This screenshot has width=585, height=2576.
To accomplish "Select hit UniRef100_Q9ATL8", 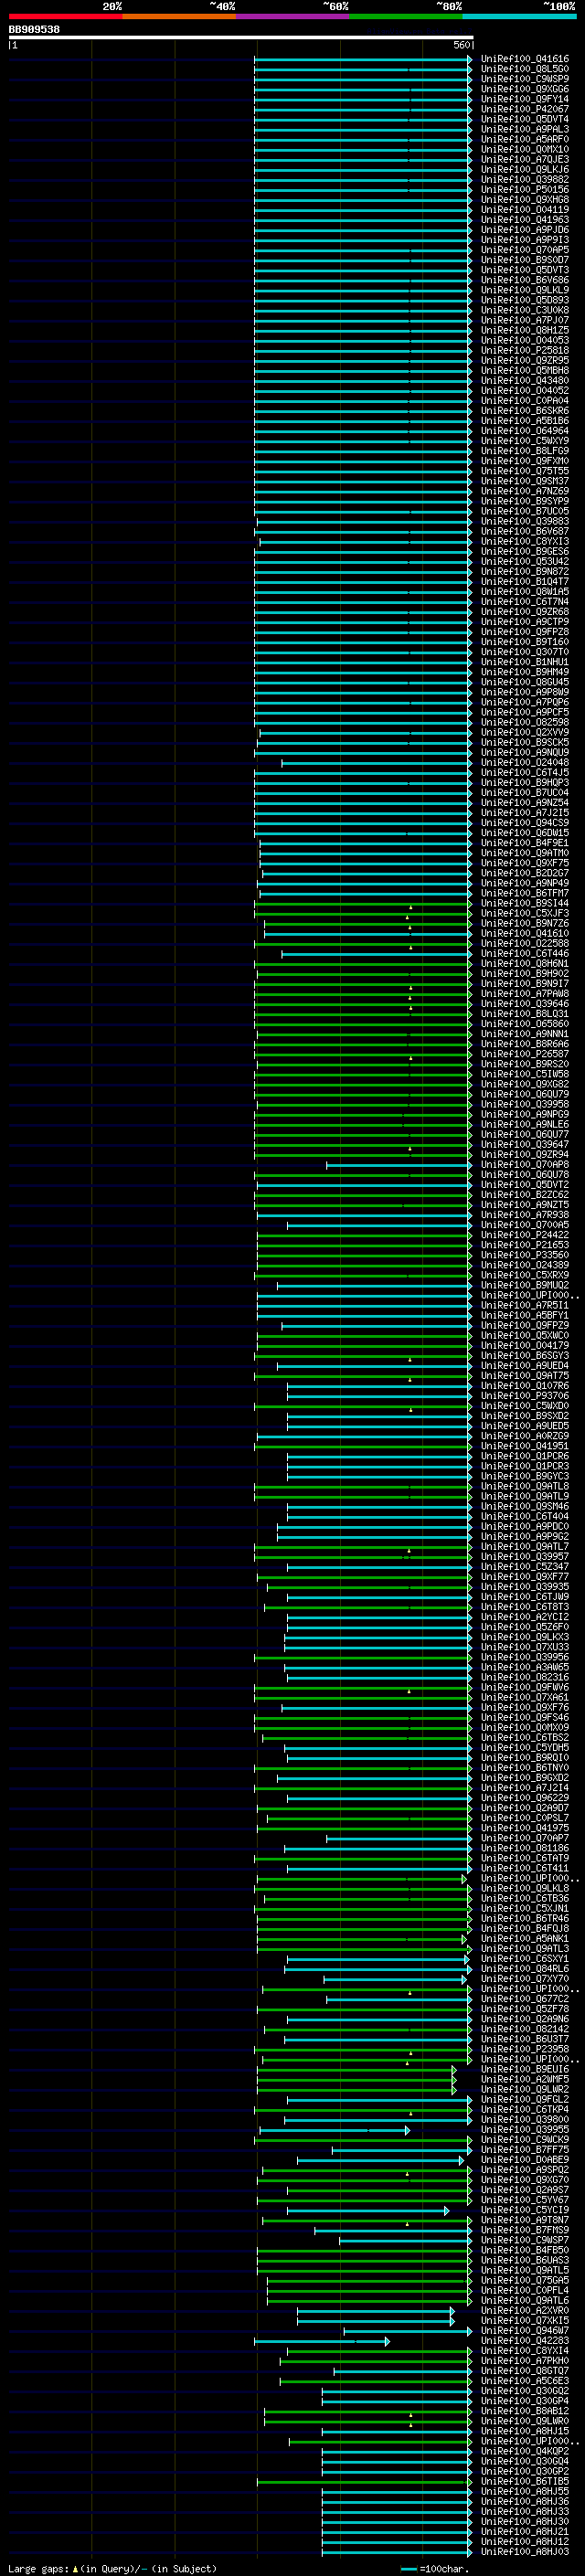I will pos(525,1486).
